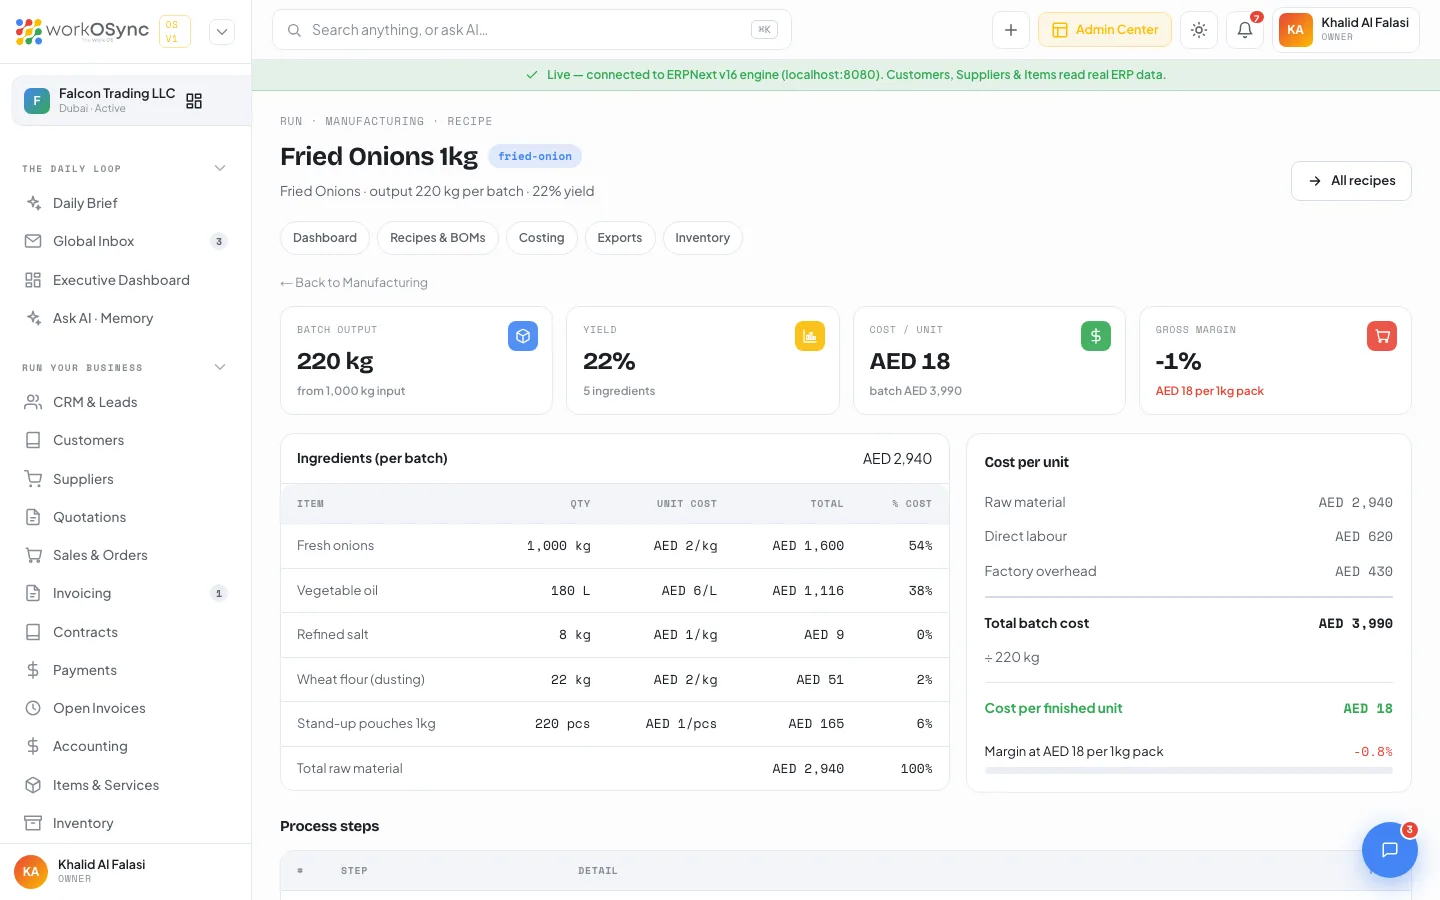Click the Fresh onions ingredient name
Viewport: 1440px width, 900px height.
[x=336, y=546]
